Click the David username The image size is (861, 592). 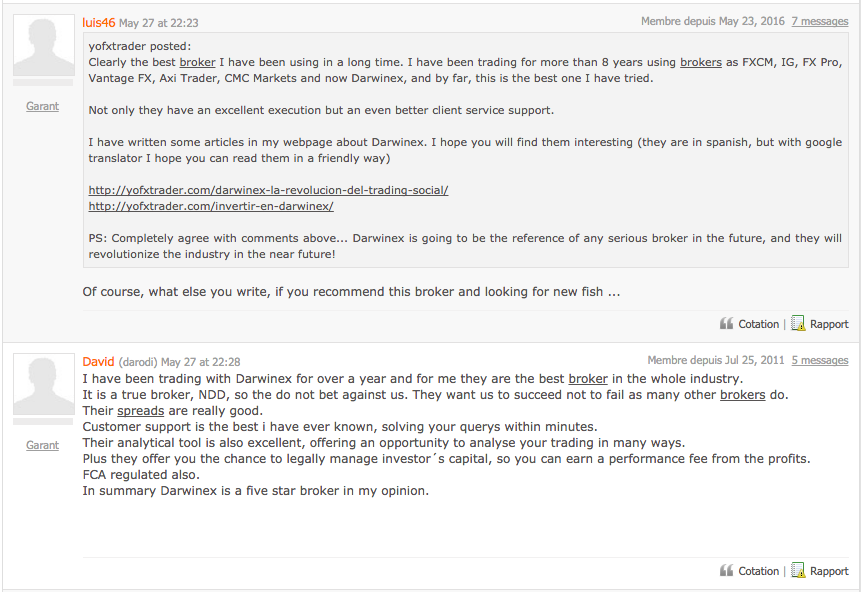98,361
